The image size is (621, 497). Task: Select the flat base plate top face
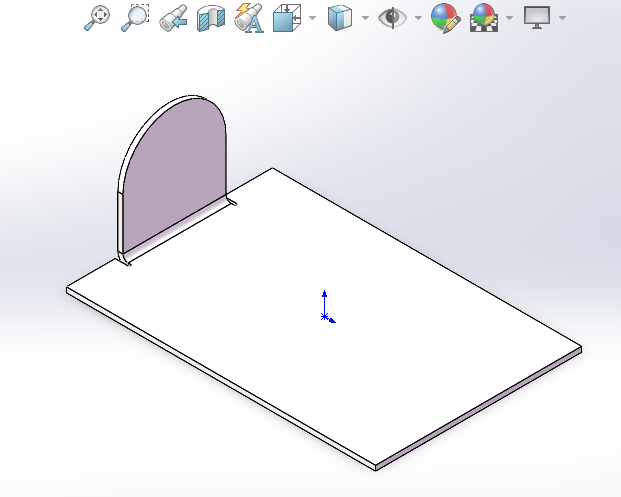(x=325, y=317)
